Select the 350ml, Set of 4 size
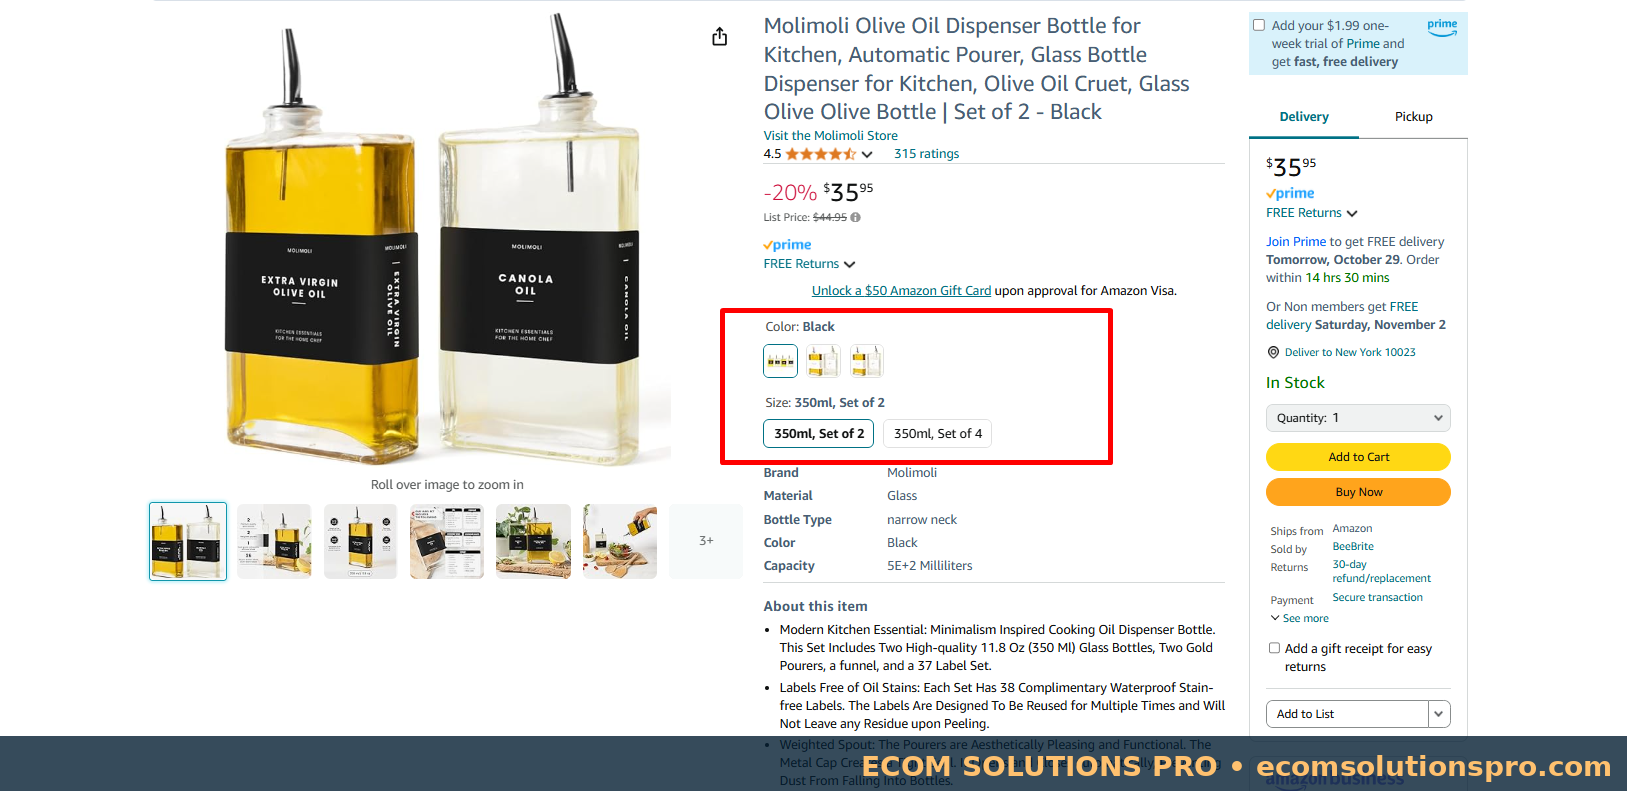1627x791 pixels. 937,433
